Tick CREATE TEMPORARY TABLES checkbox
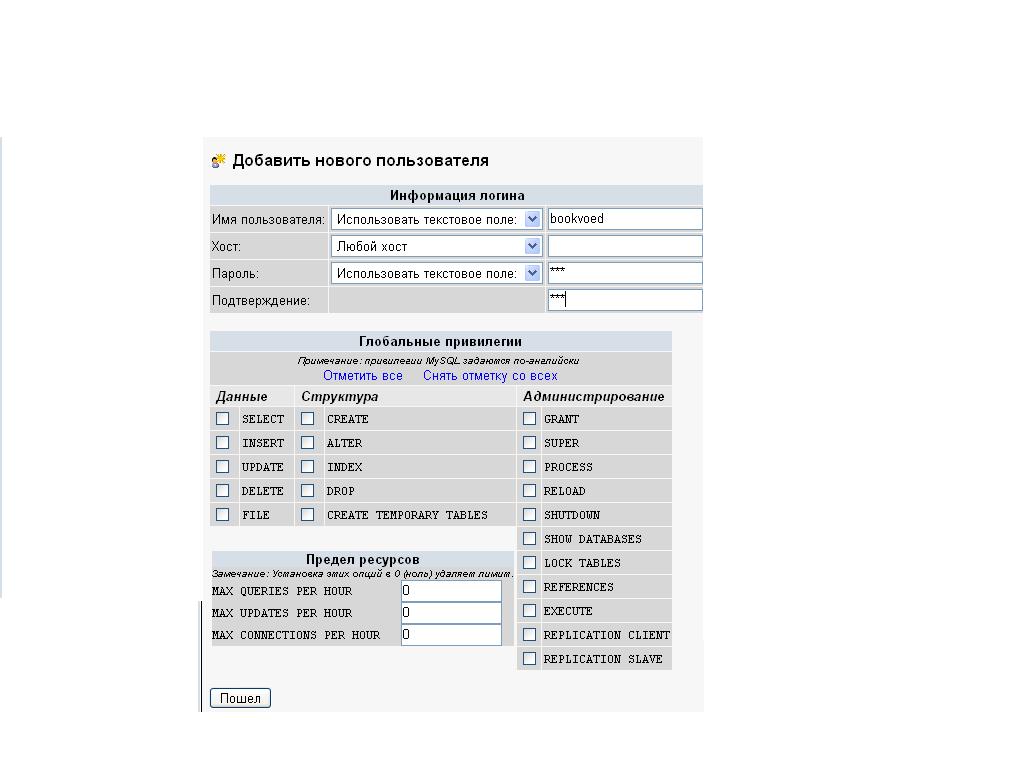 tap(308, 515)
